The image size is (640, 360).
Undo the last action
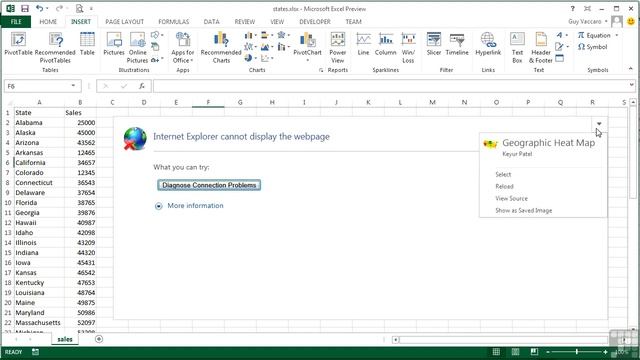(x=39, y=9)
